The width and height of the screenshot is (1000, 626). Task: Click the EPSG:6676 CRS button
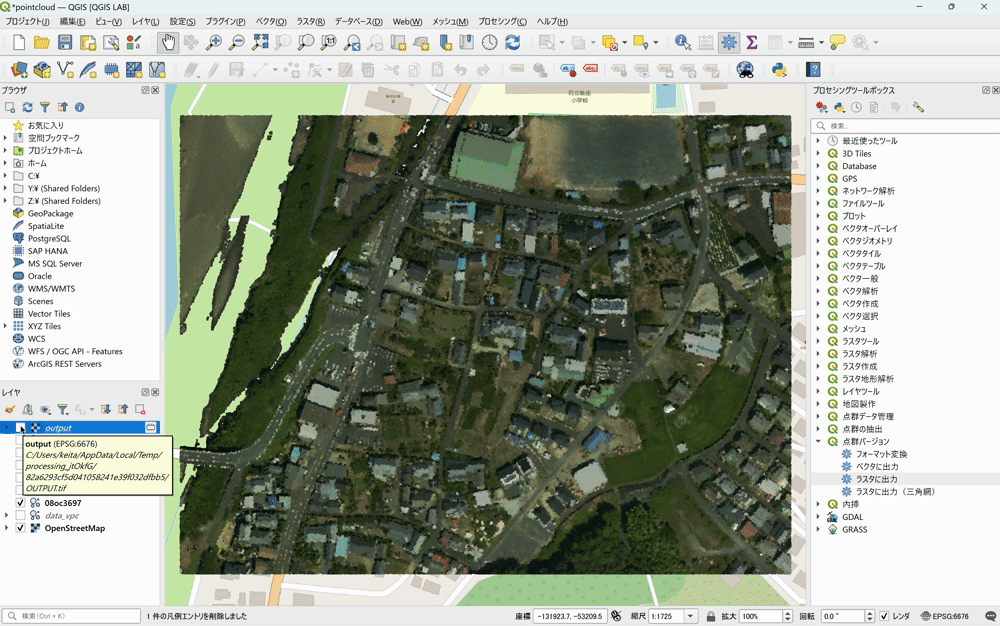(945, 616)
